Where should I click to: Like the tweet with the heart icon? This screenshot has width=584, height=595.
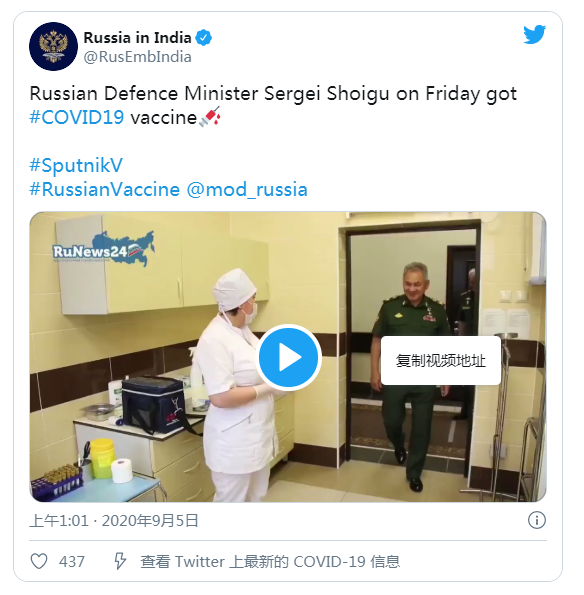pos(39,561)
